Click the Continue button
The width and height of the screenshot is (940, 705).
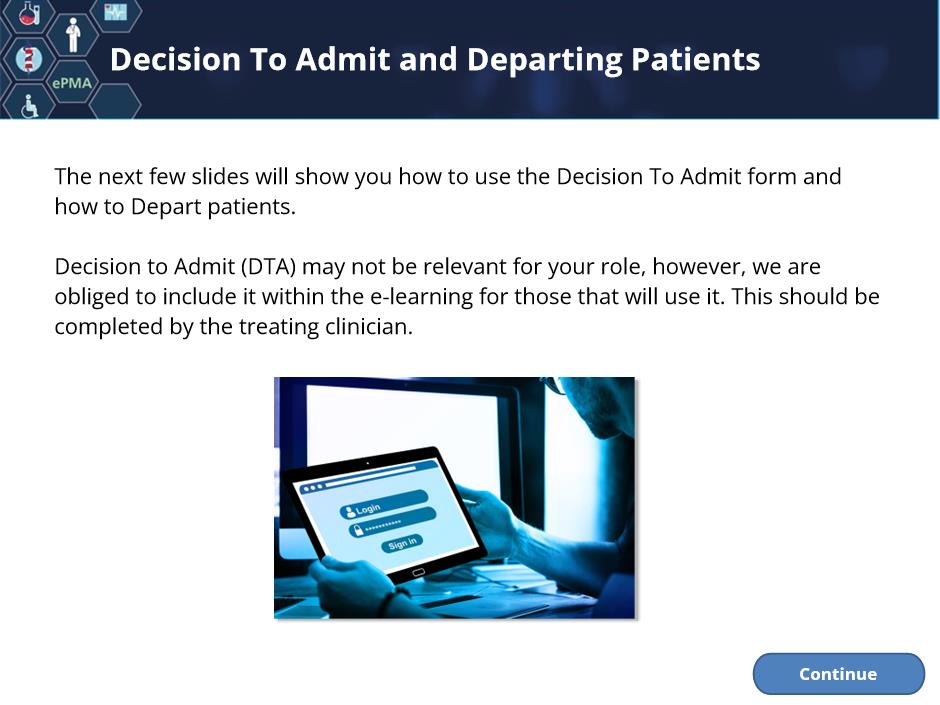(838, 674)
